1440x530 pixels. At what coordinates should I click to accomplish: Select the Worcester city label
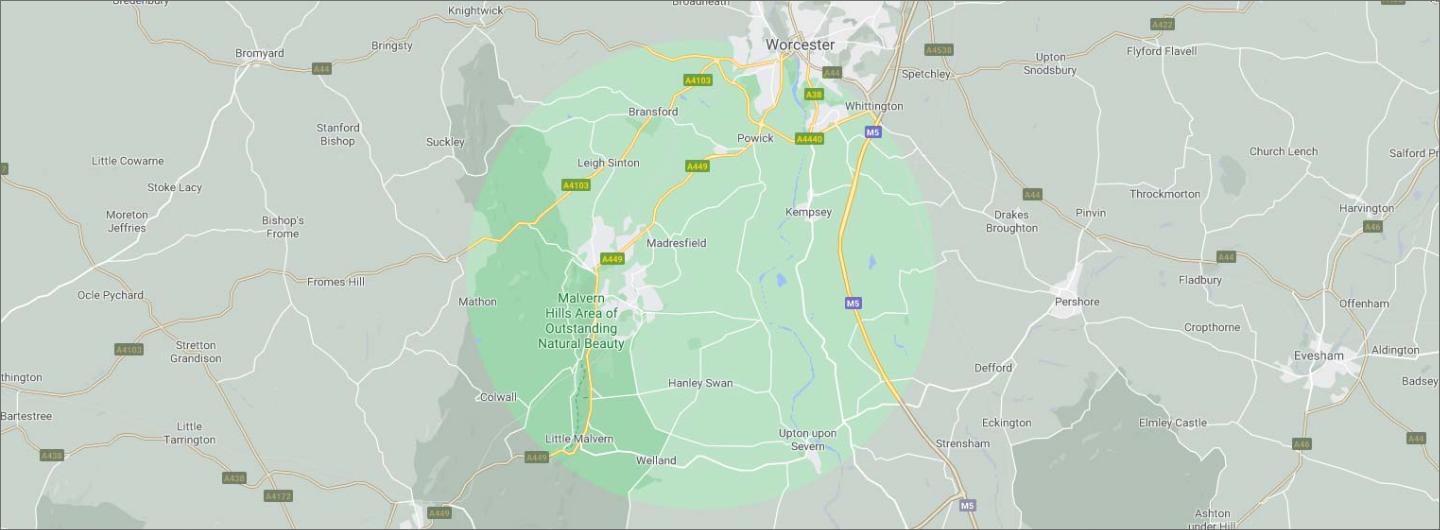point(800,45)
